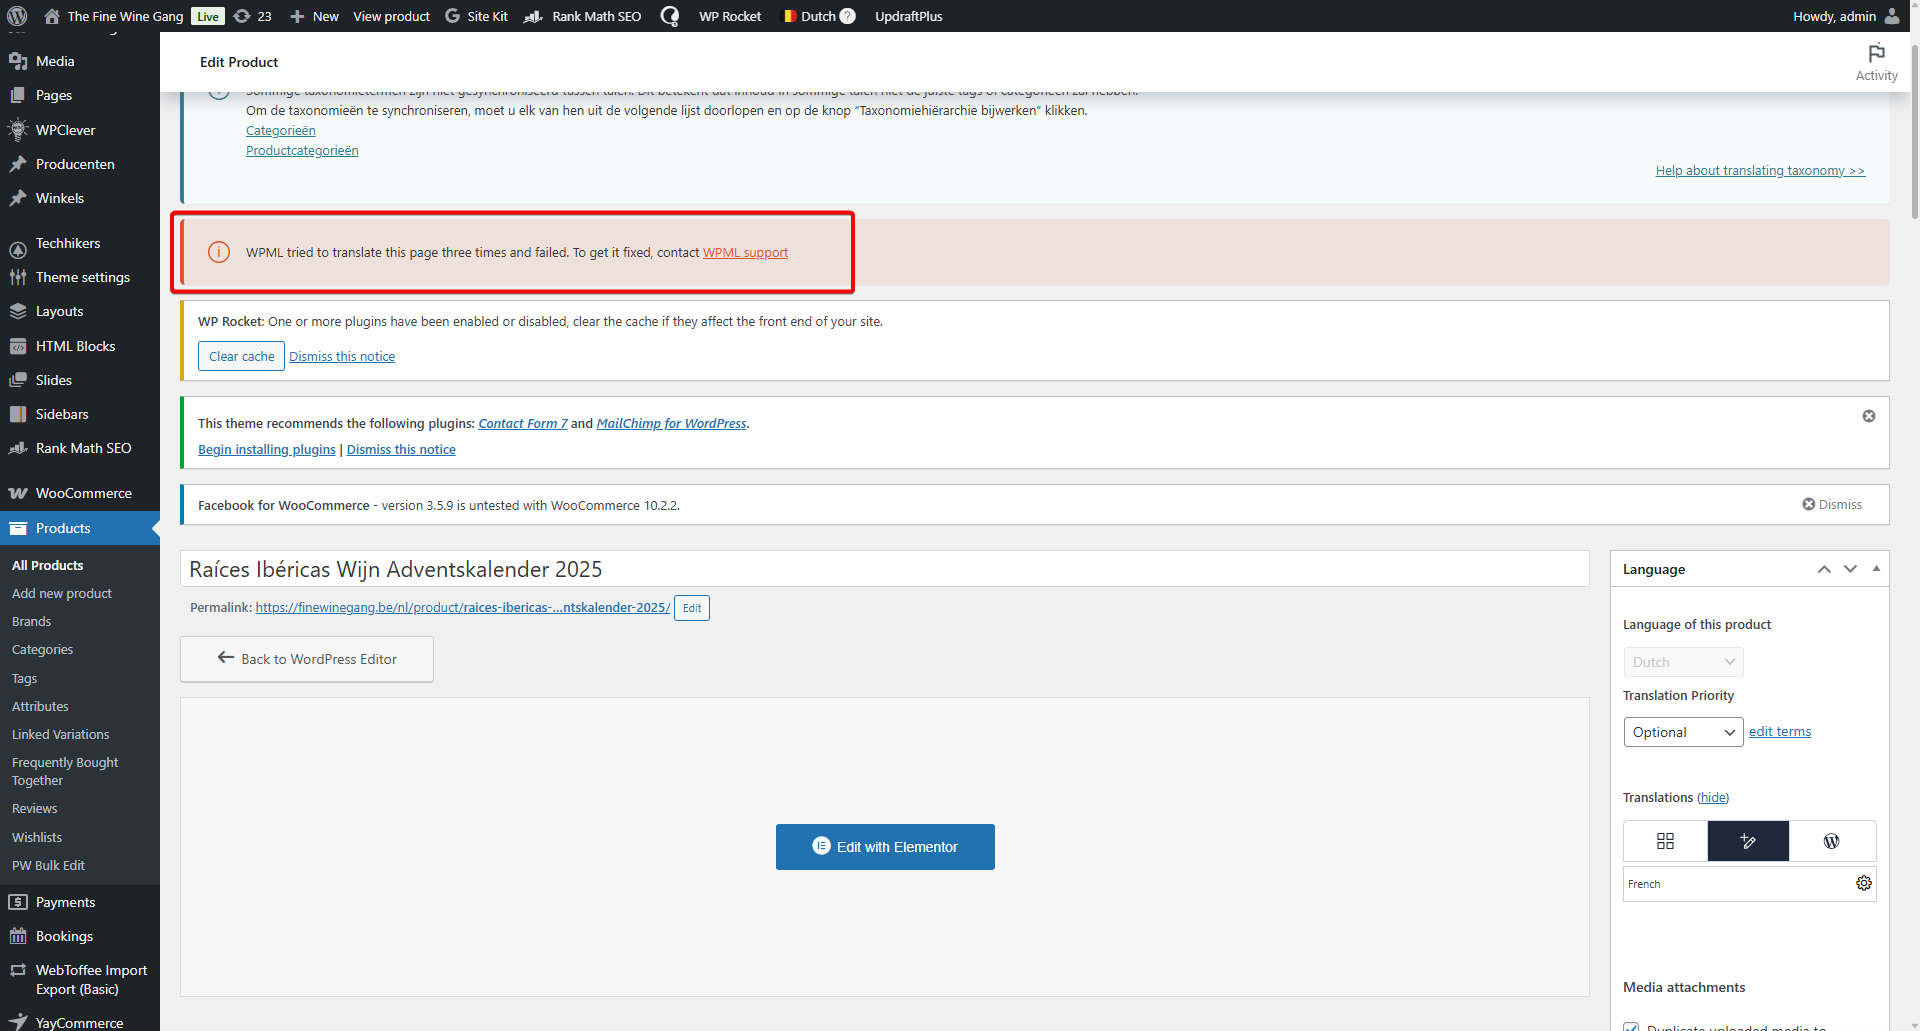Hide the Translations list

point(1713,798)
